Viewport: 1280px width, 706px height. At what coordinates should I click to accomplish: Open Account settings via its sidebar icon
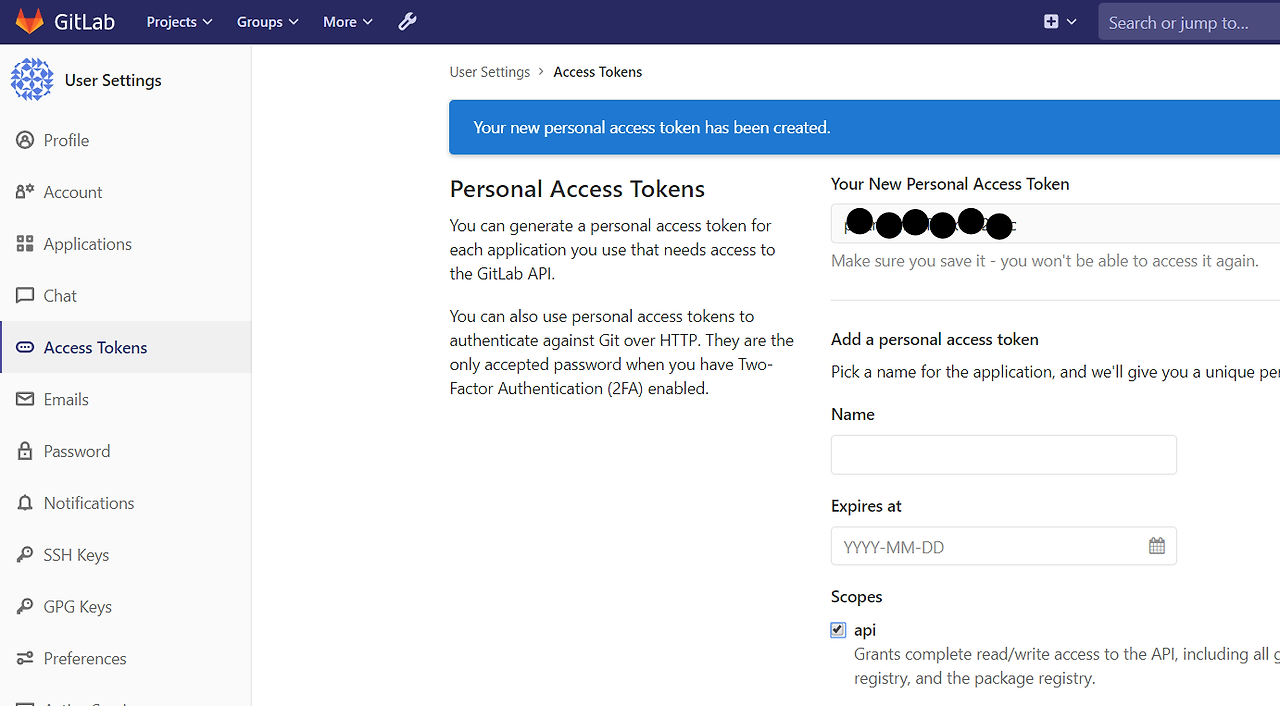pos(24,192)
